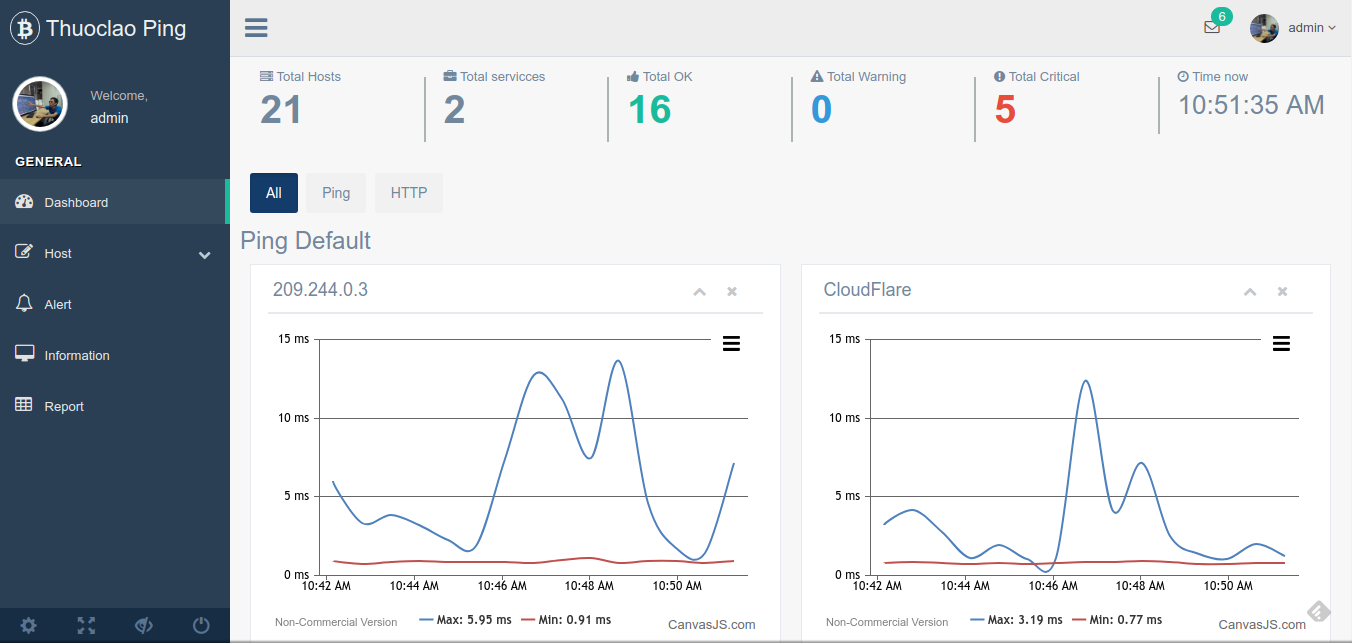
Task: Open CanvasJS.com link under CloudFlare chart
Action: click(1262, 625)
